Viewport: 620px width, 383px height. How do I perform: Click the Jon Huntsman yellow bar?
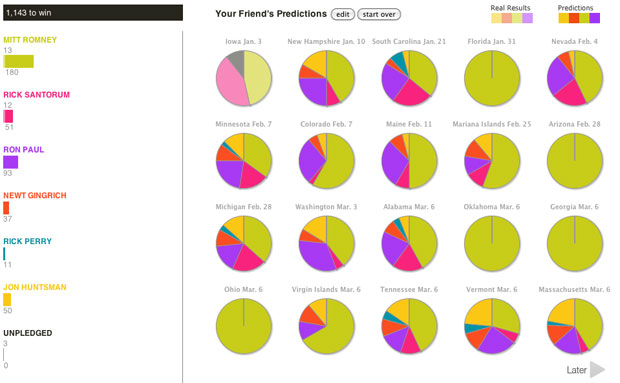point(7,300)
